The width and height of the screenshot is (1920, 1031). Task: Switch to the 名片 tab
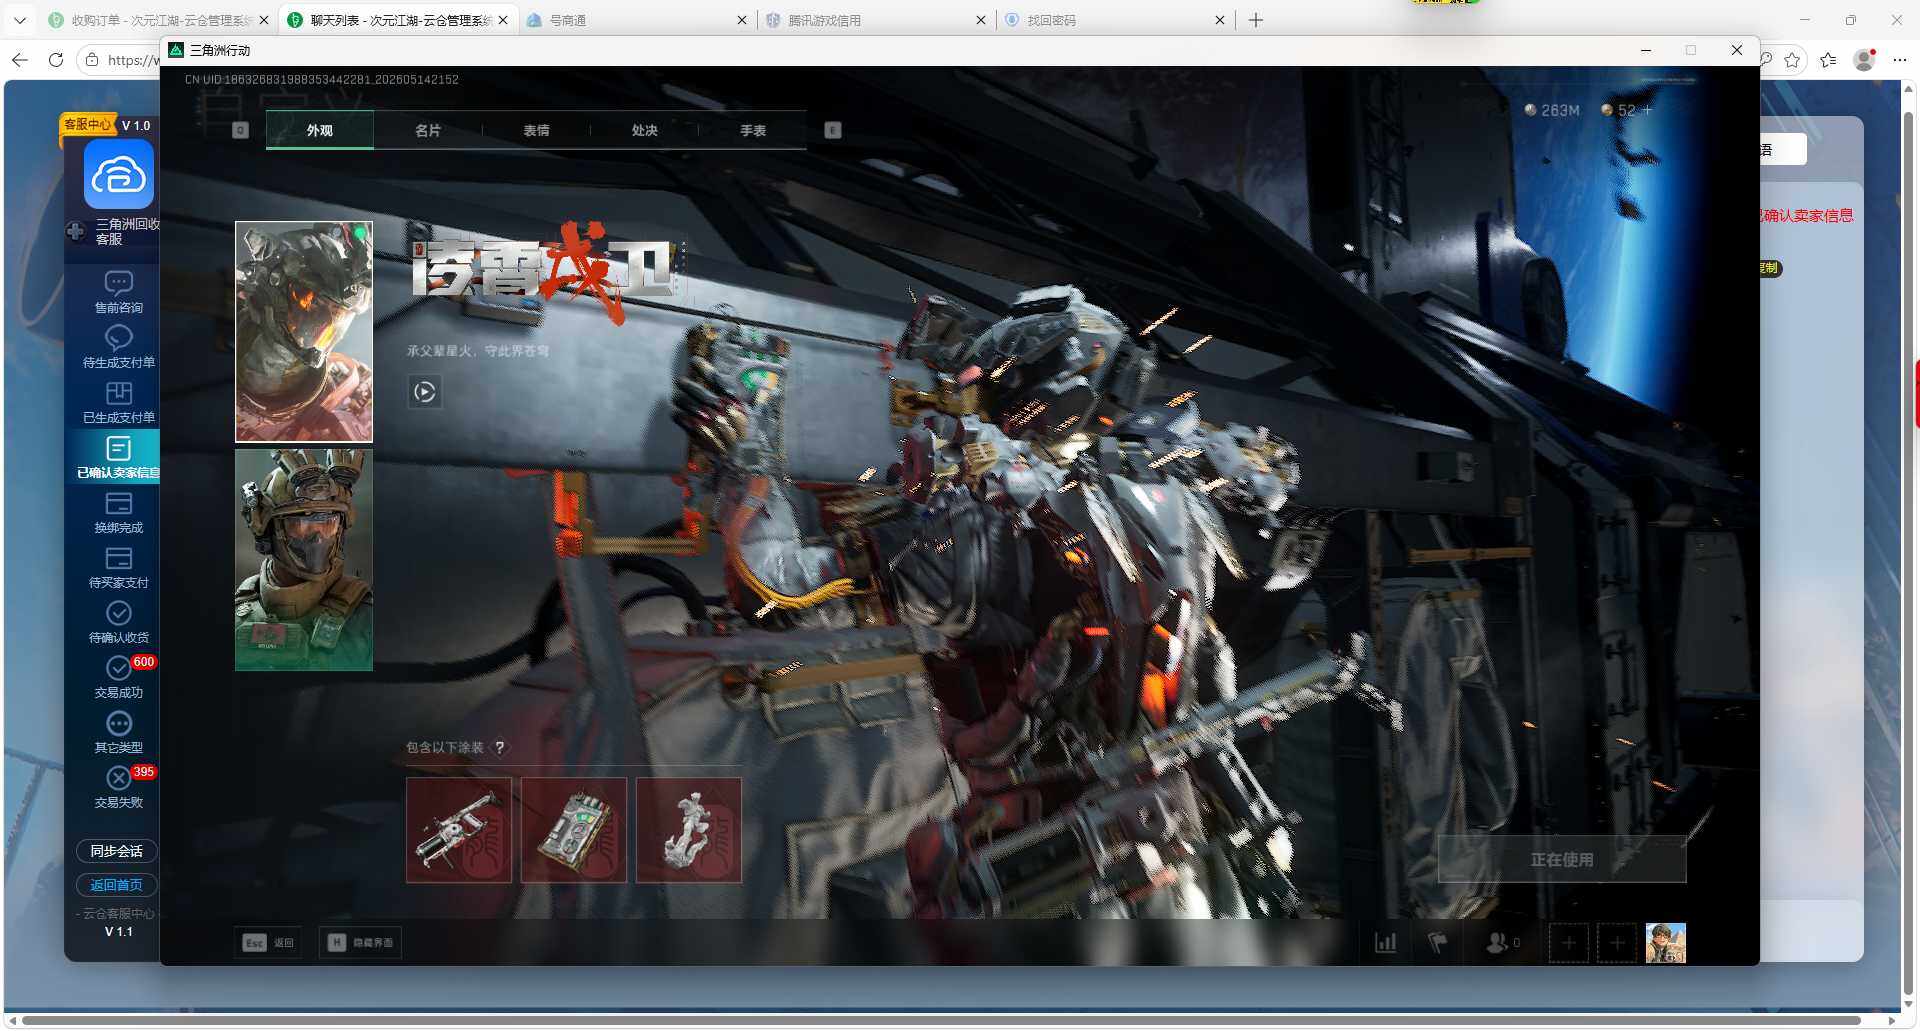click(x=428, y=130)
